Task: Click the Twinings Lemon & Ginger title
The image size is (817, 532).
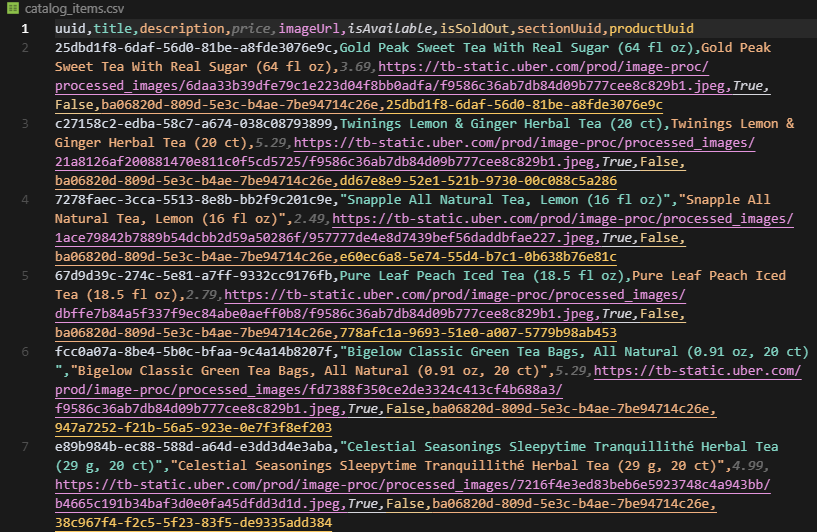Action: (x=501, y=124)
